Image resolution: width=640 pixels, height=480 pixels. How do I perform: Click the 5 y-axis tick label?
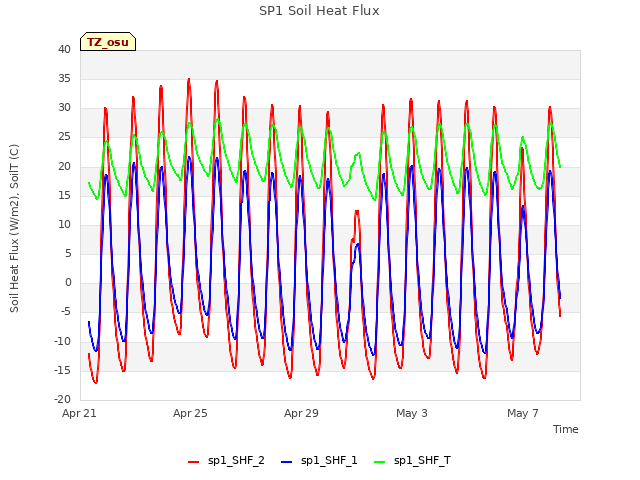tap(68, 254)
